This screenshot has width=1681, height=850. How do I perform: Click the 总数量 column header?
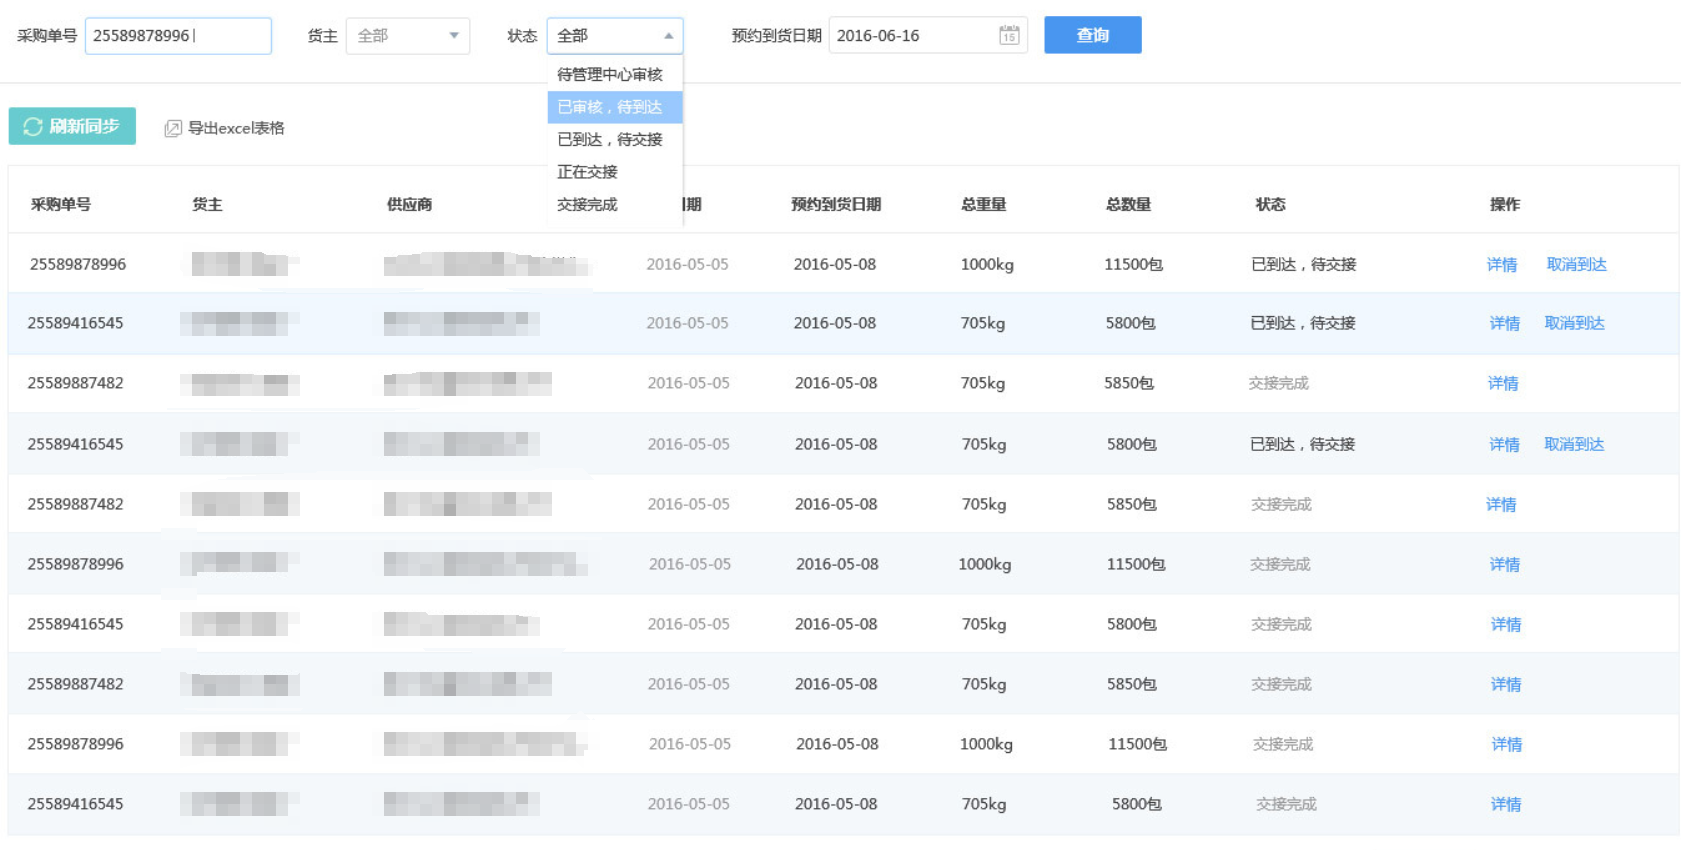click(1128, 204)
